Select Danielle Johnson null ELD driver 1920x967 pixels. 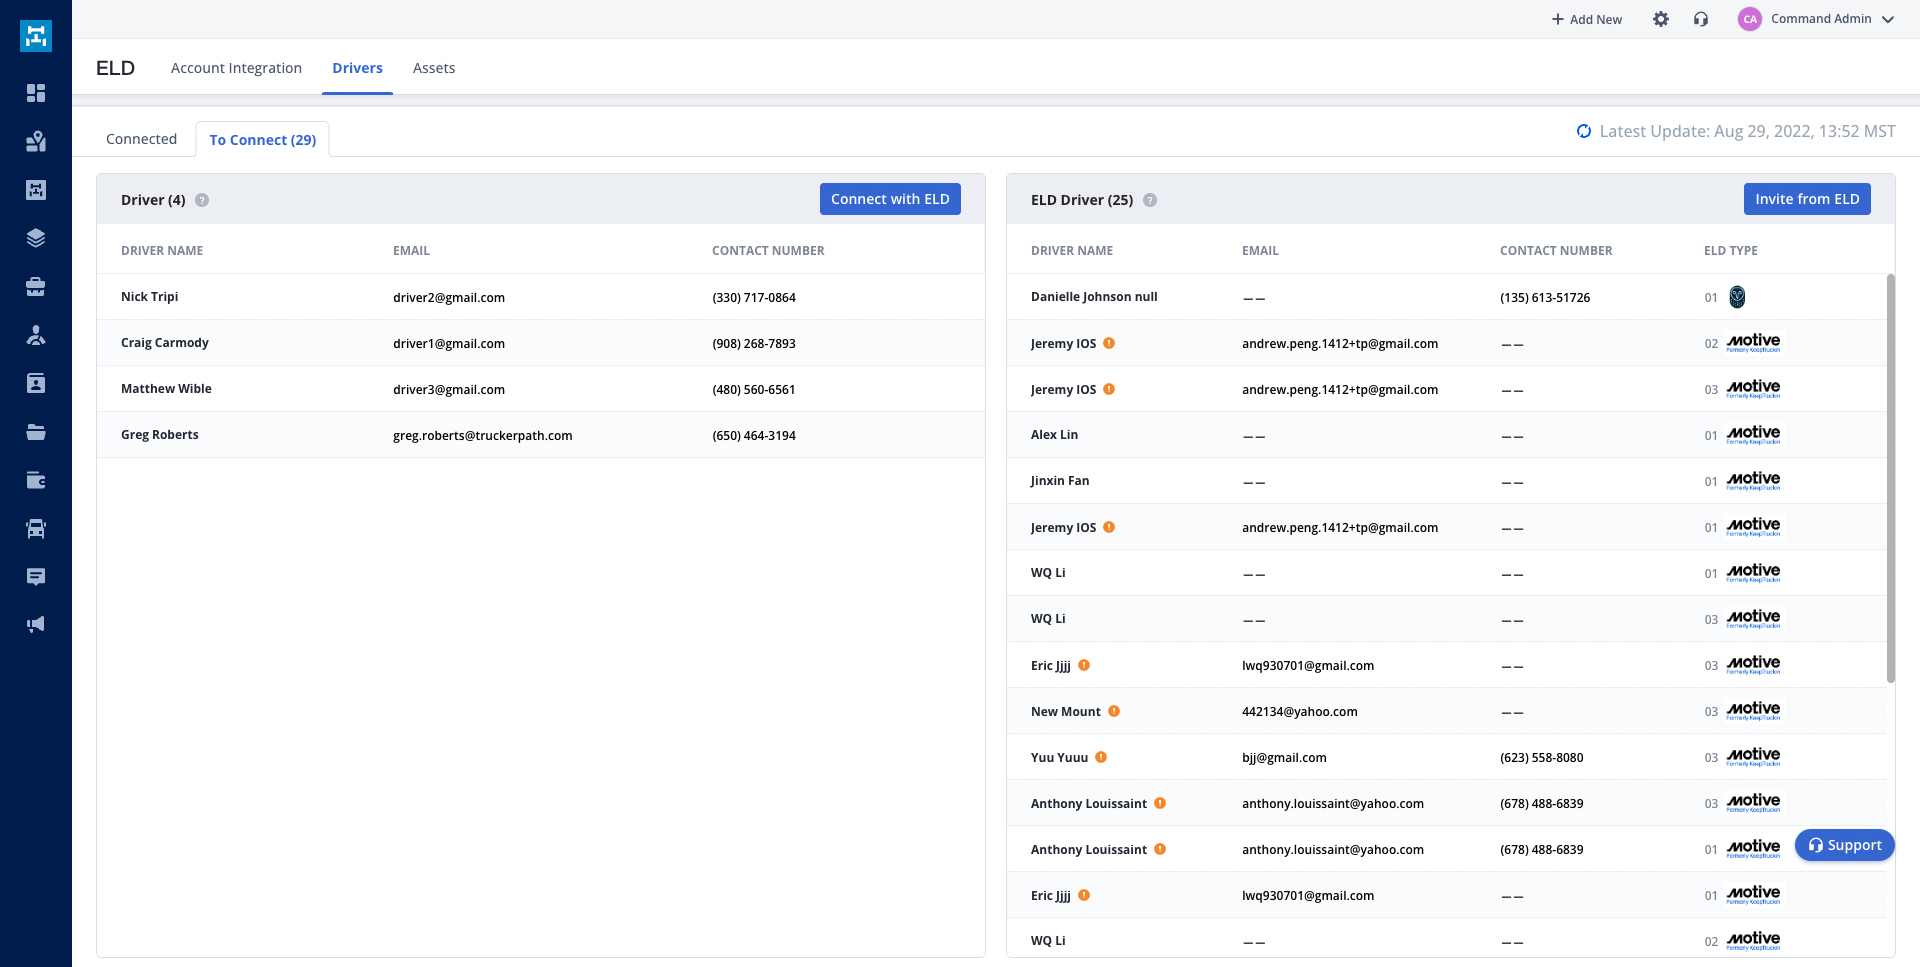coord(1094,297)
